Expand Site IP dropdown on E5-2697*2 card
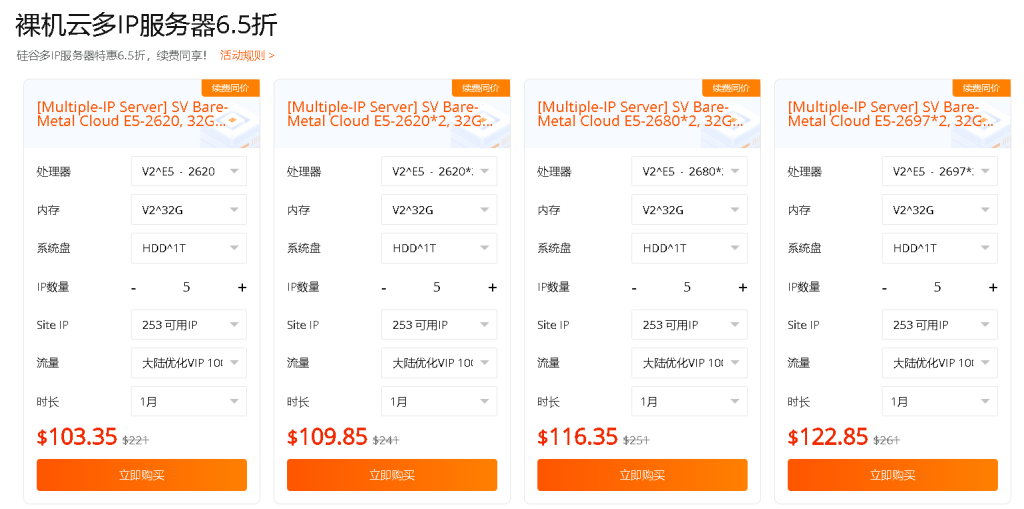The image size is (1024, 509). (939, 325)
